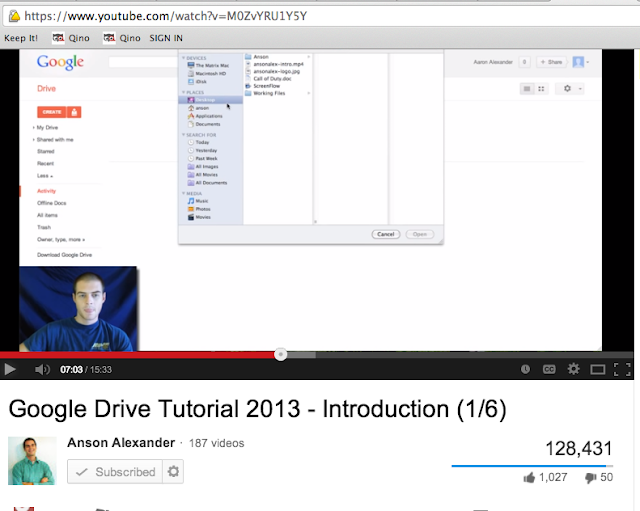
Task: Enter fullscreen with the corner-brackets icon
Action: click(622, 369)
